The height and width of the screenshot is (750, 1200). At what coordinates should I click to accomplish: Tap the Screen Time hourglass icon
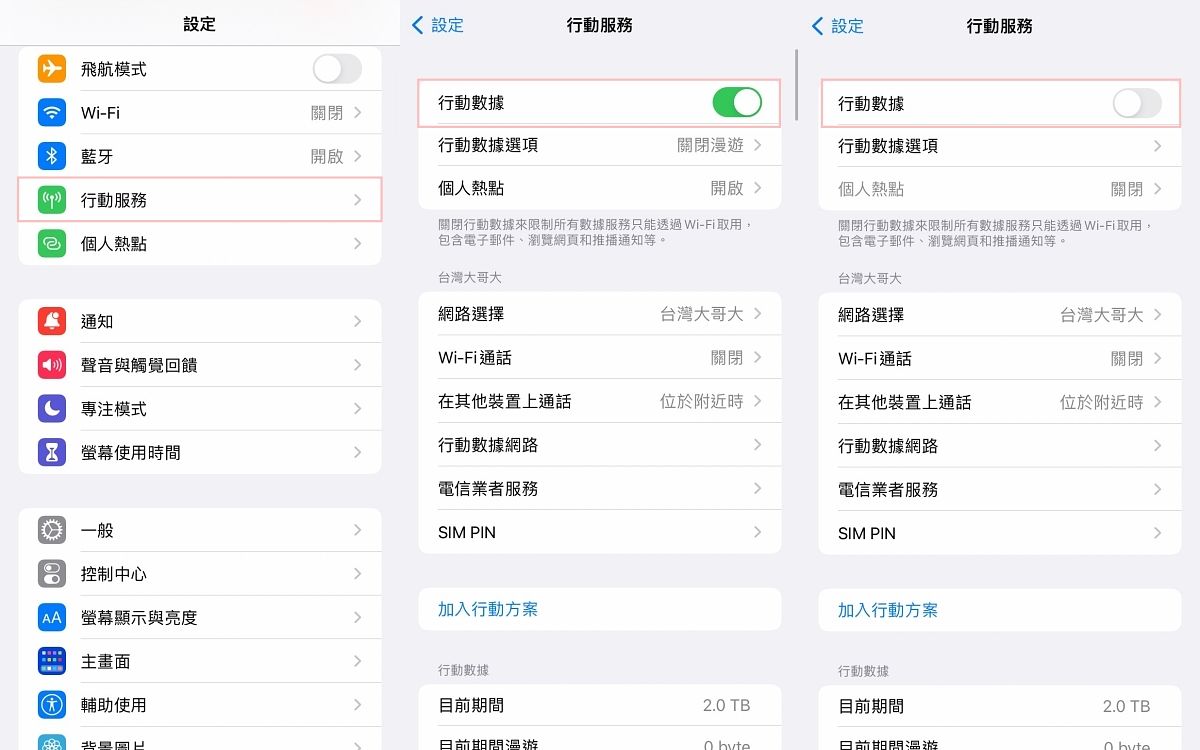[x=52, y=452]
